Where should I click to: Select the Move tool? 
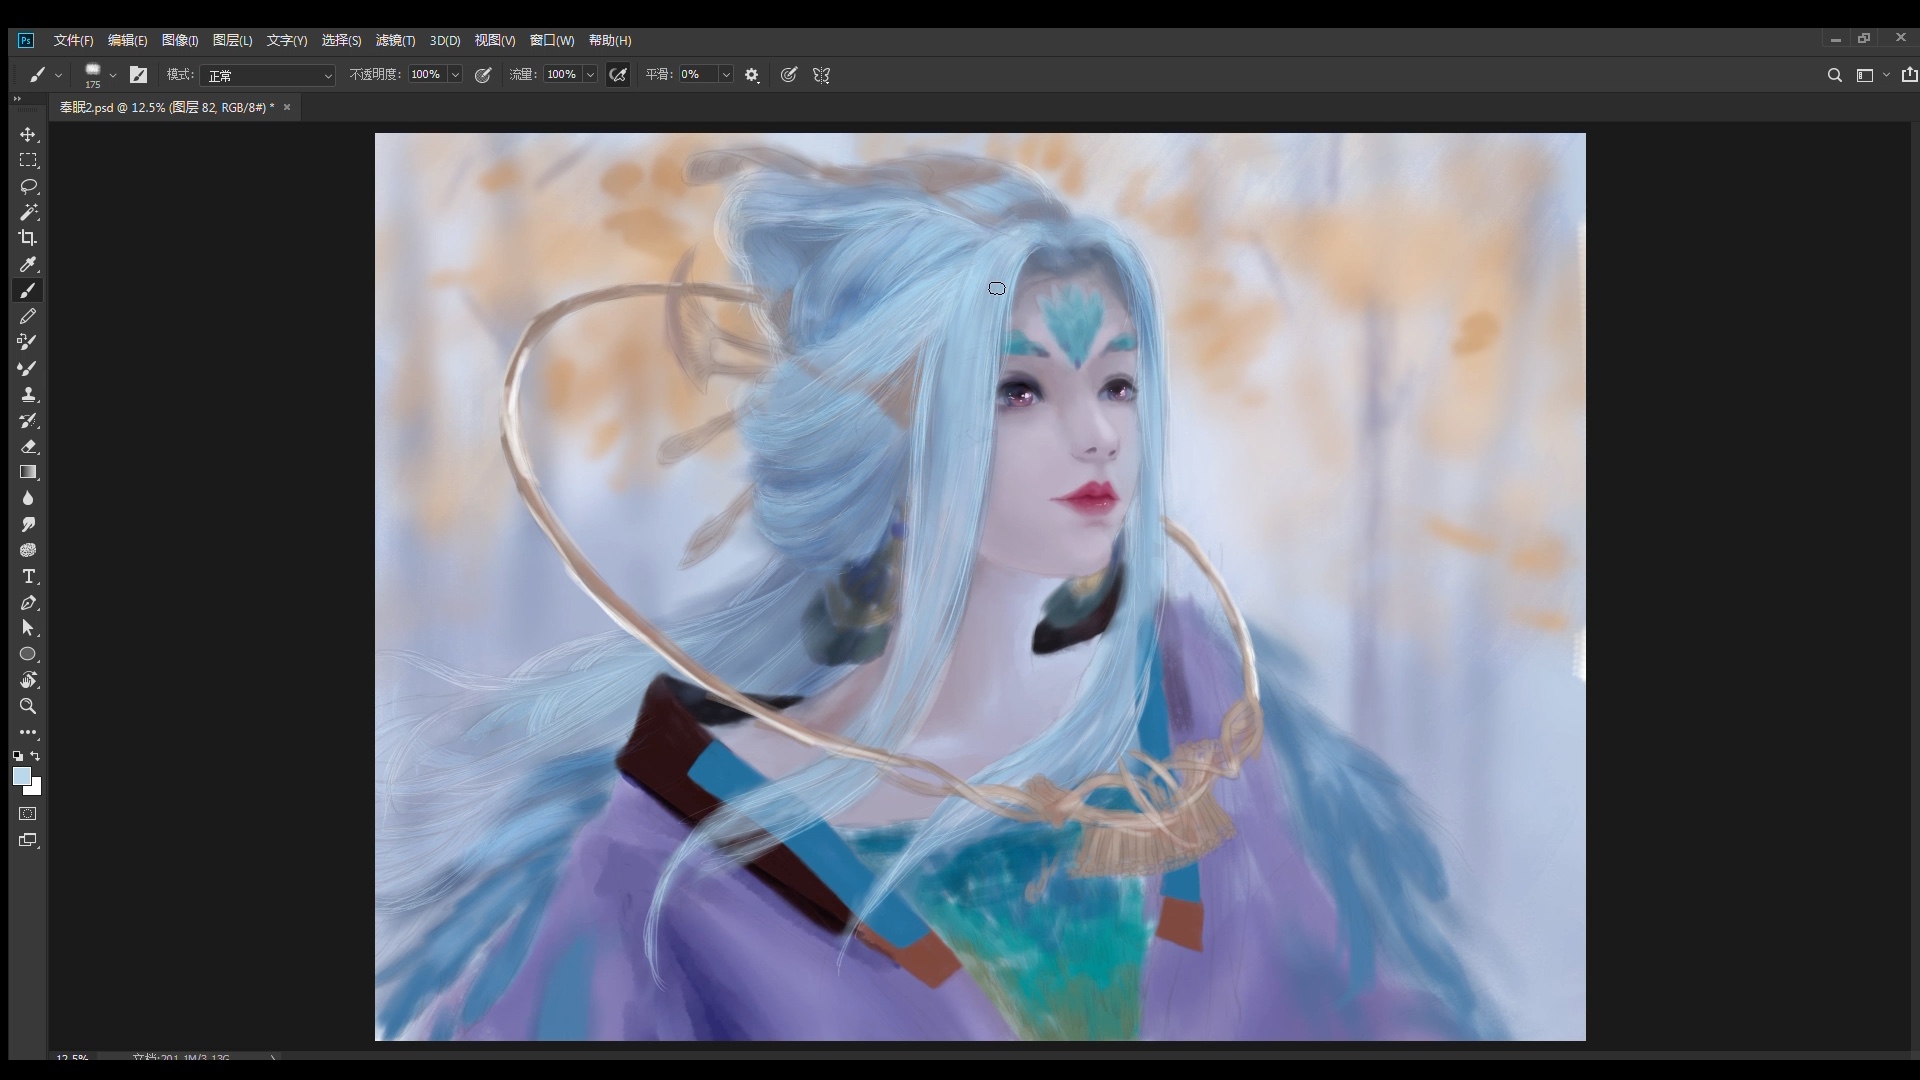pyautogui.click(x=28, y=135)
